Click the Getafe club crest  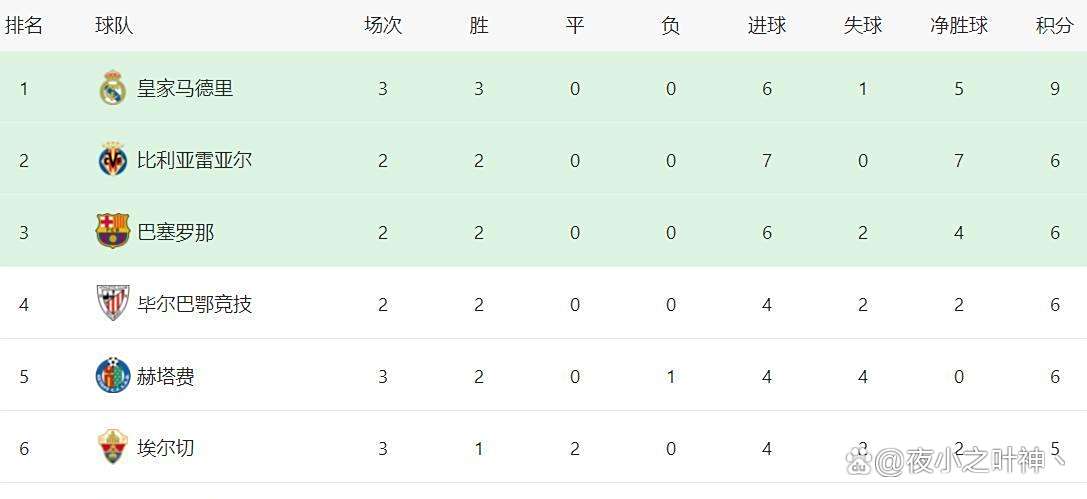pyautogui.click(x=112, y=376)
